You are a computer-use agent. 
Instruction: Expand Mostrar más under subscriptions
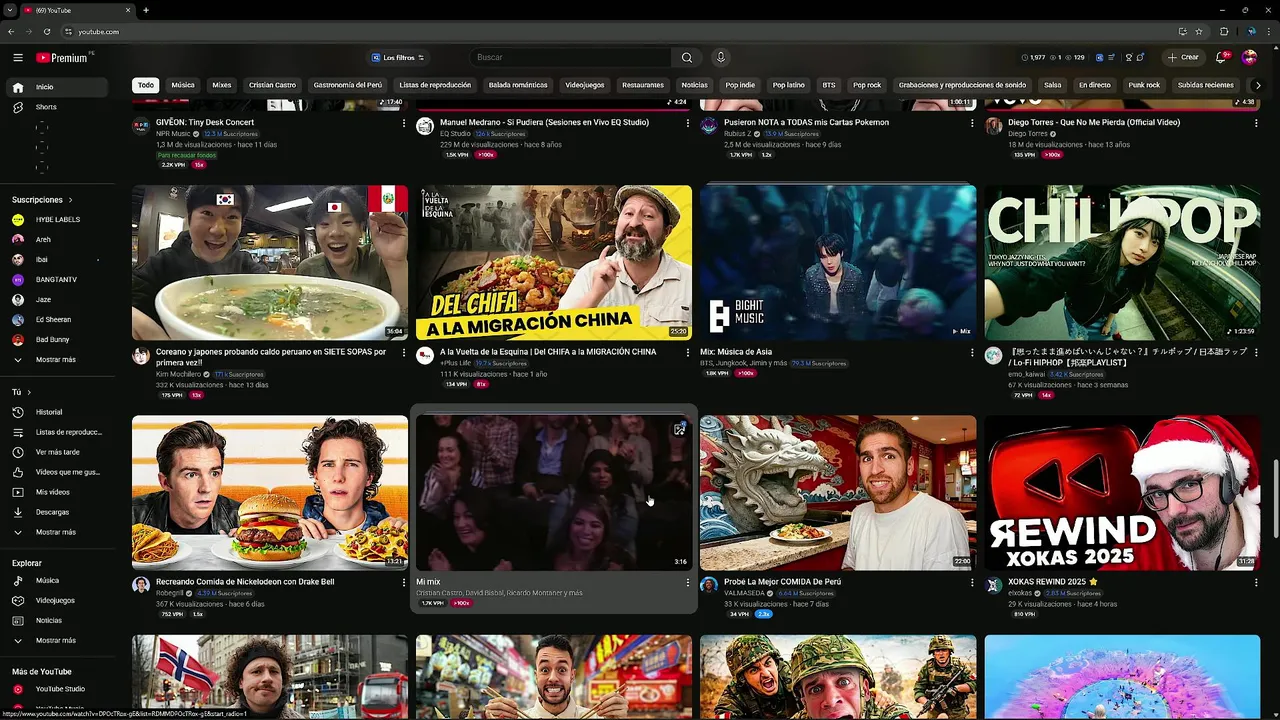click(58, 360)
